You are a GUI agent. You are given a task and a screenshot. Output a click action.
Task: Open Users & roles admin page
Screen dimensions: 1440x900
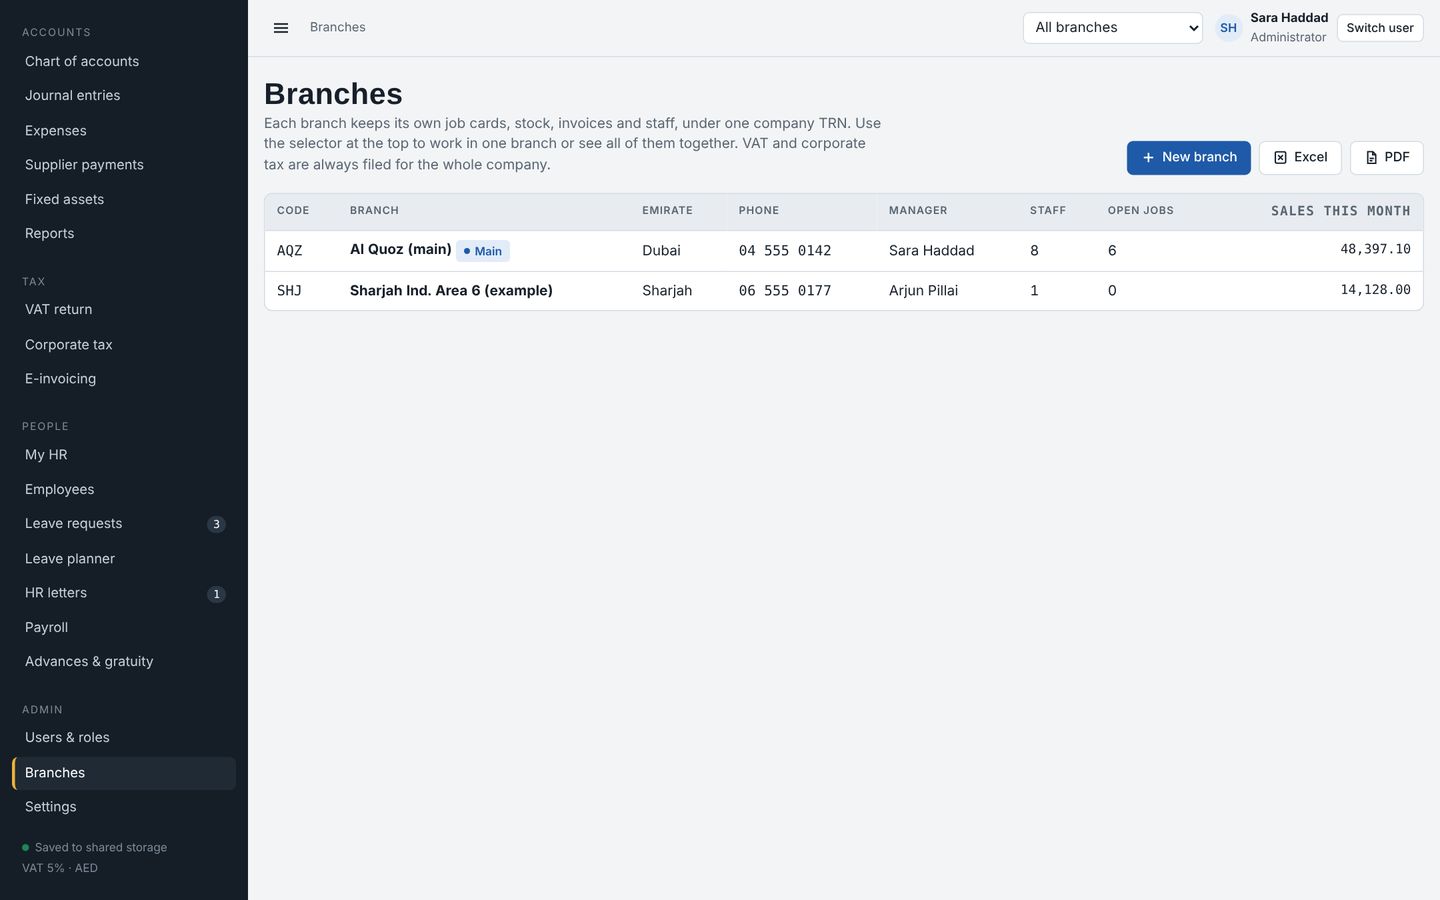124,738
